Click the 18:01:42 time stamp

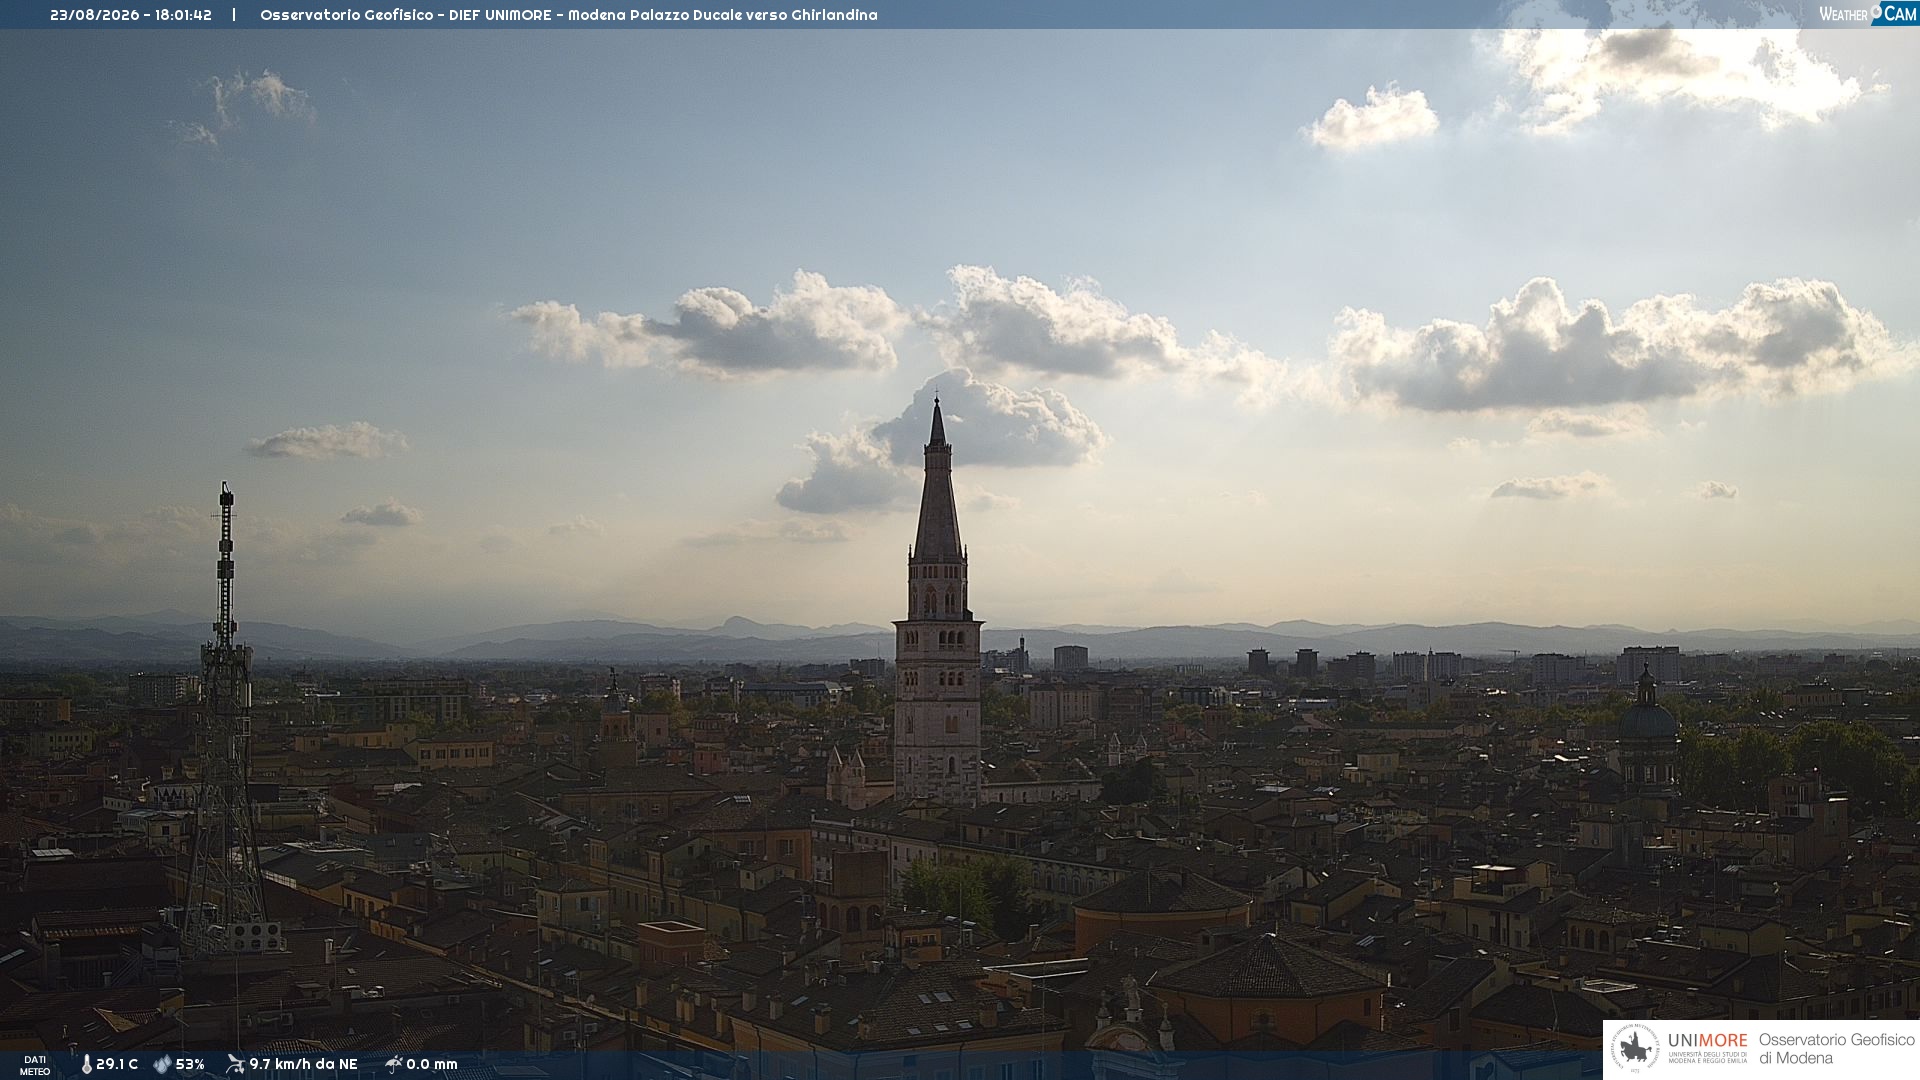point(183,15)
